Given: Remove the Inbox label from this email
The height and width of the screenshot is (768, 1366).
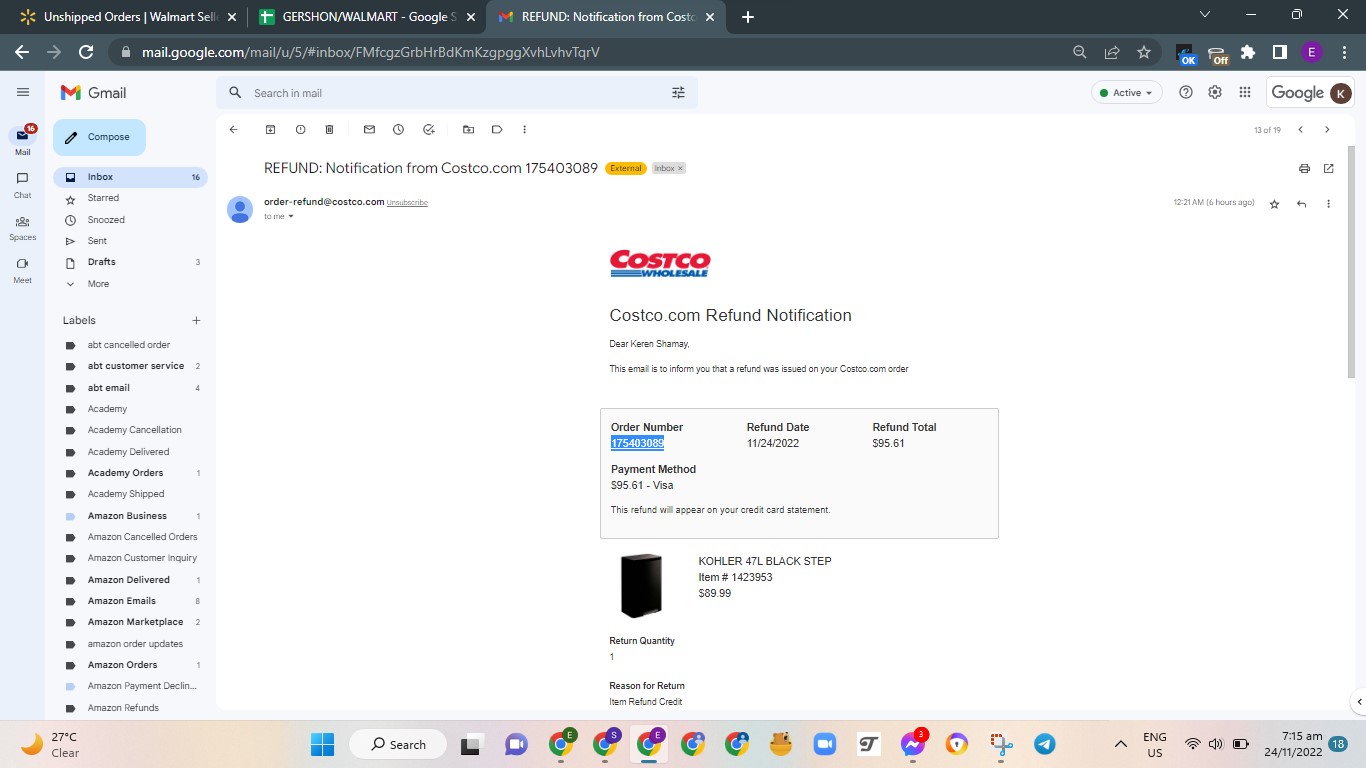Looking at the screenshot, I should (x=681, y=168).
